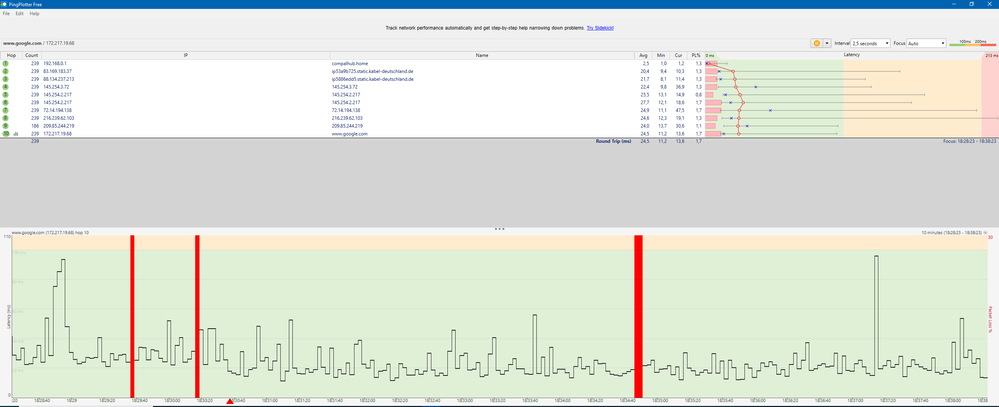Select the hop 2 green circle icon
This screenshot has width=999, height=407.
click(x=5, y=72)
